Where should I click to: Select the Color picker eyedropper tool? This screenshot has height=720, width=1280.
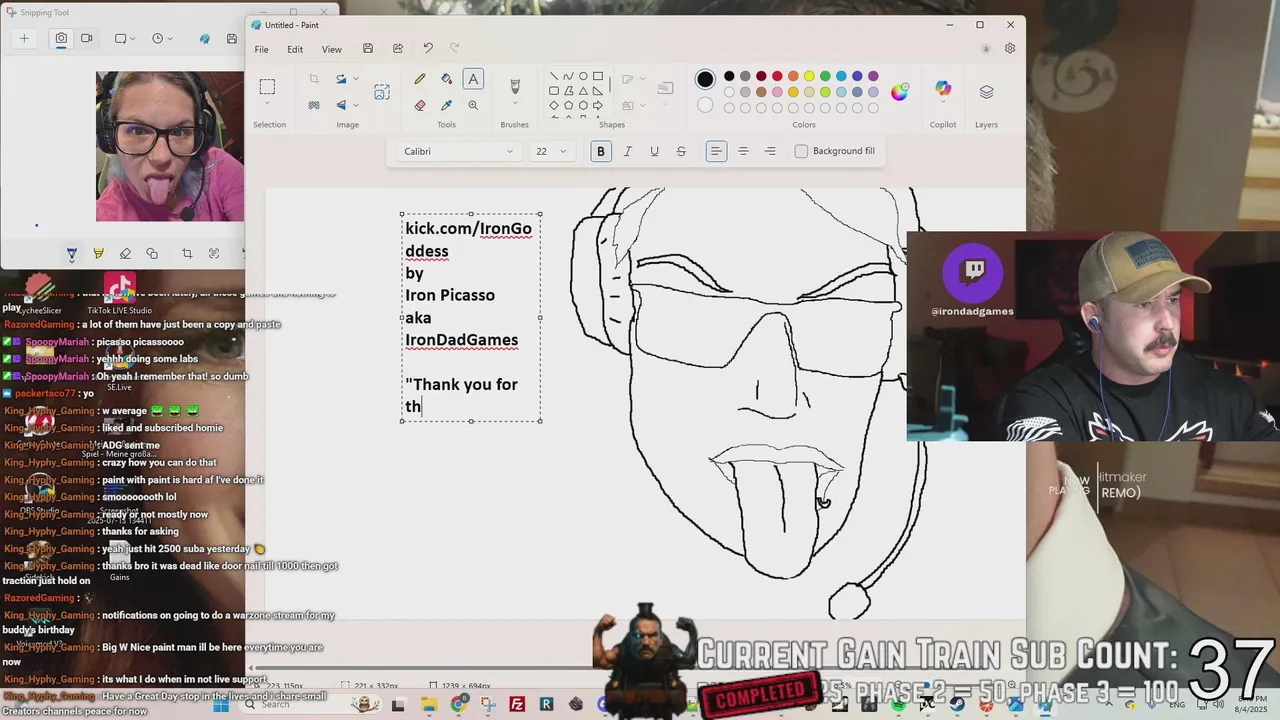(446, 105)
